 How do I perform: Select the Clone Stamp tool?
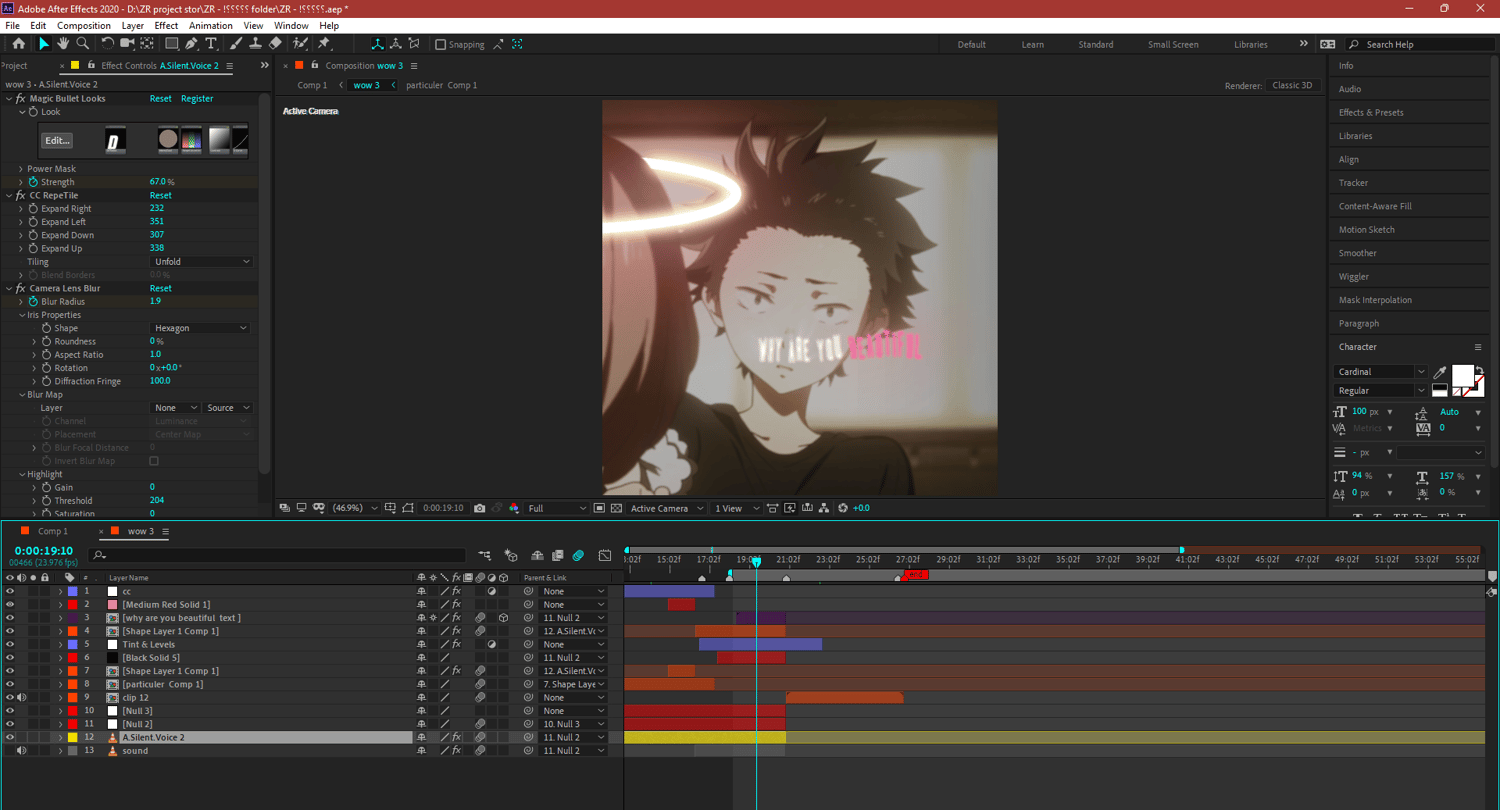[x=255, y=44]
